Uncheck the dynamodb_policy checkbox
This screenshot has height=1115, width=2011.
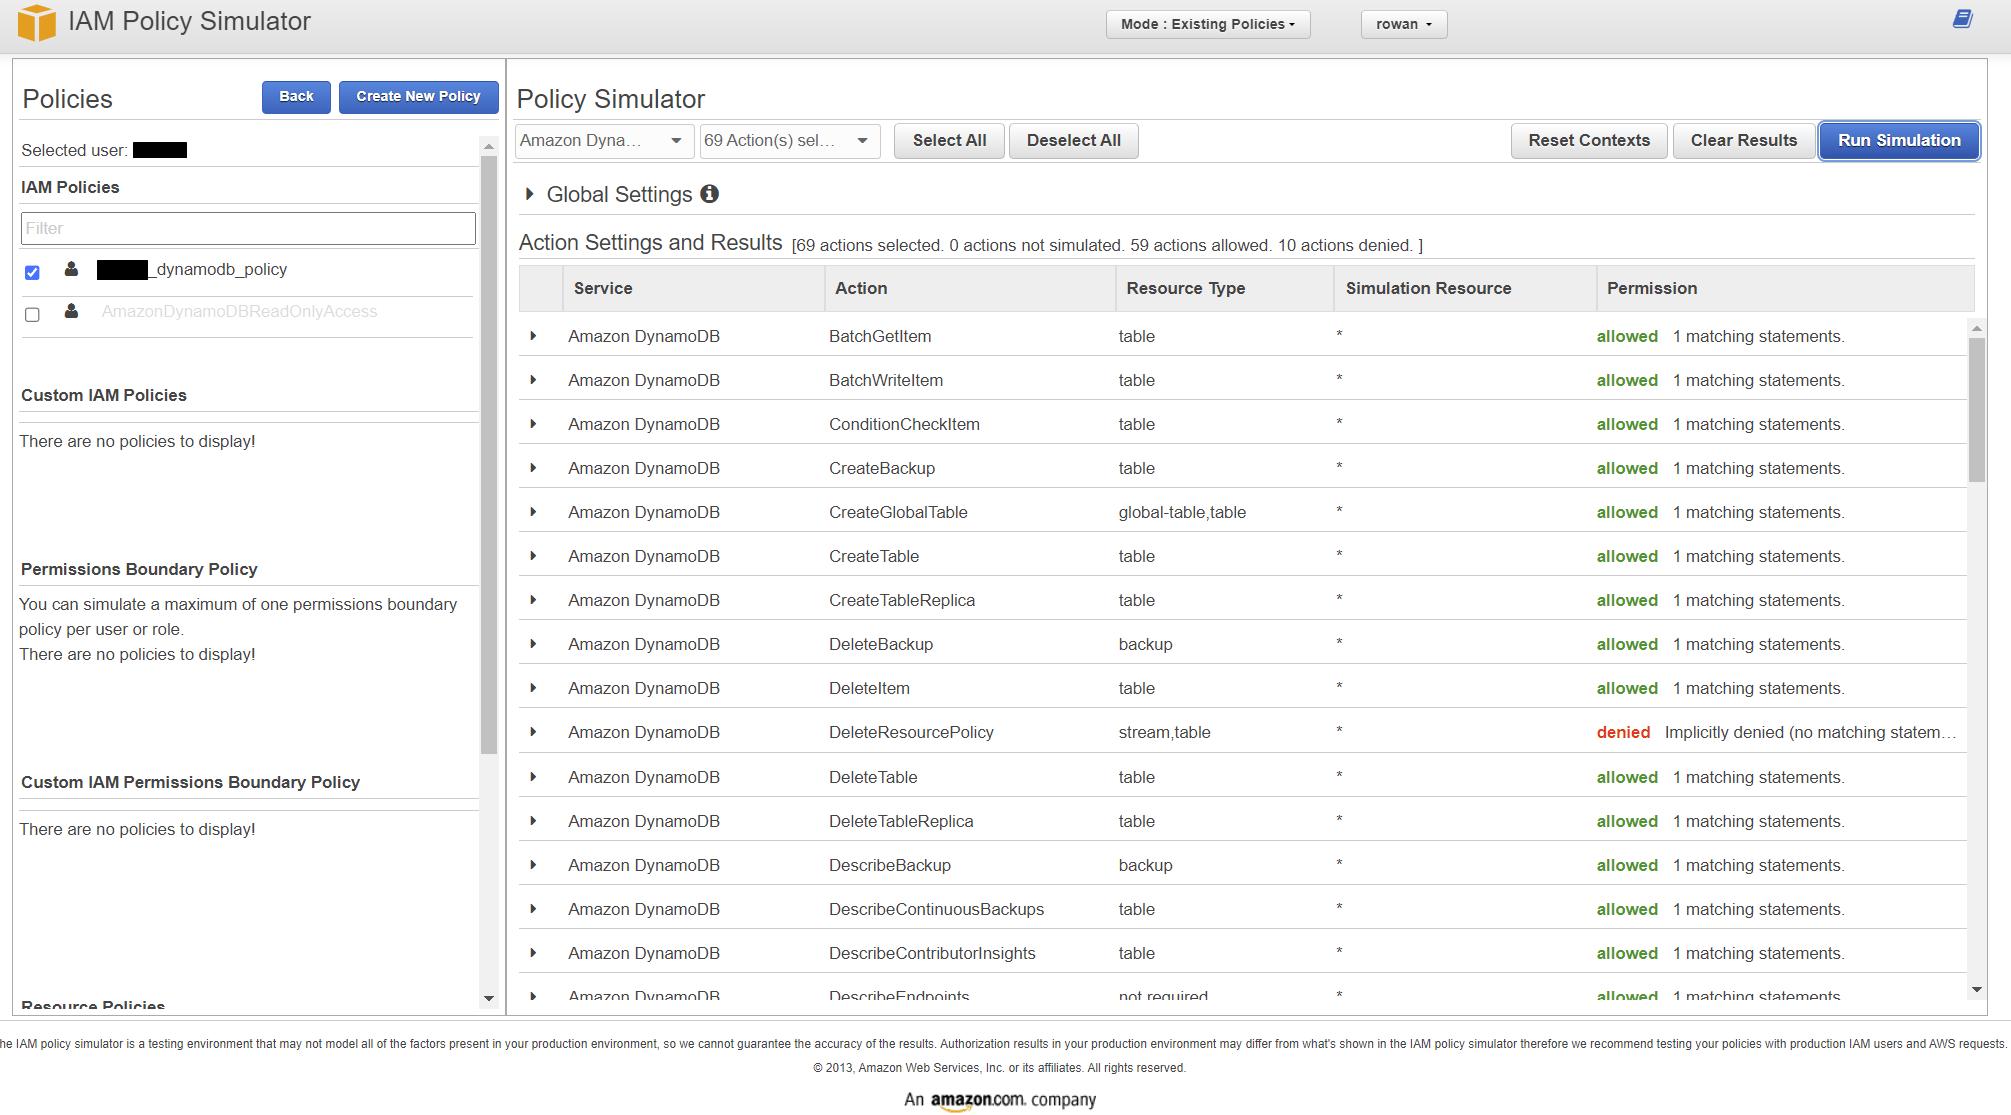32,272
